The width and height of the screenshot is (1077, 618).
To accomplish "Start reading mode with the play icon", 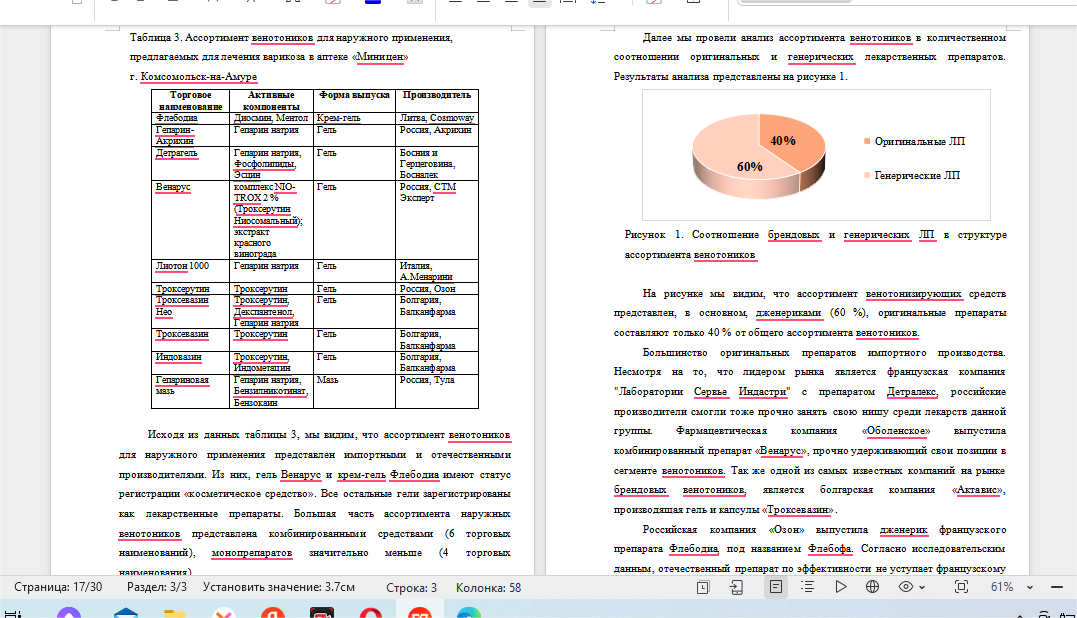I will click(x=840, y=587).
